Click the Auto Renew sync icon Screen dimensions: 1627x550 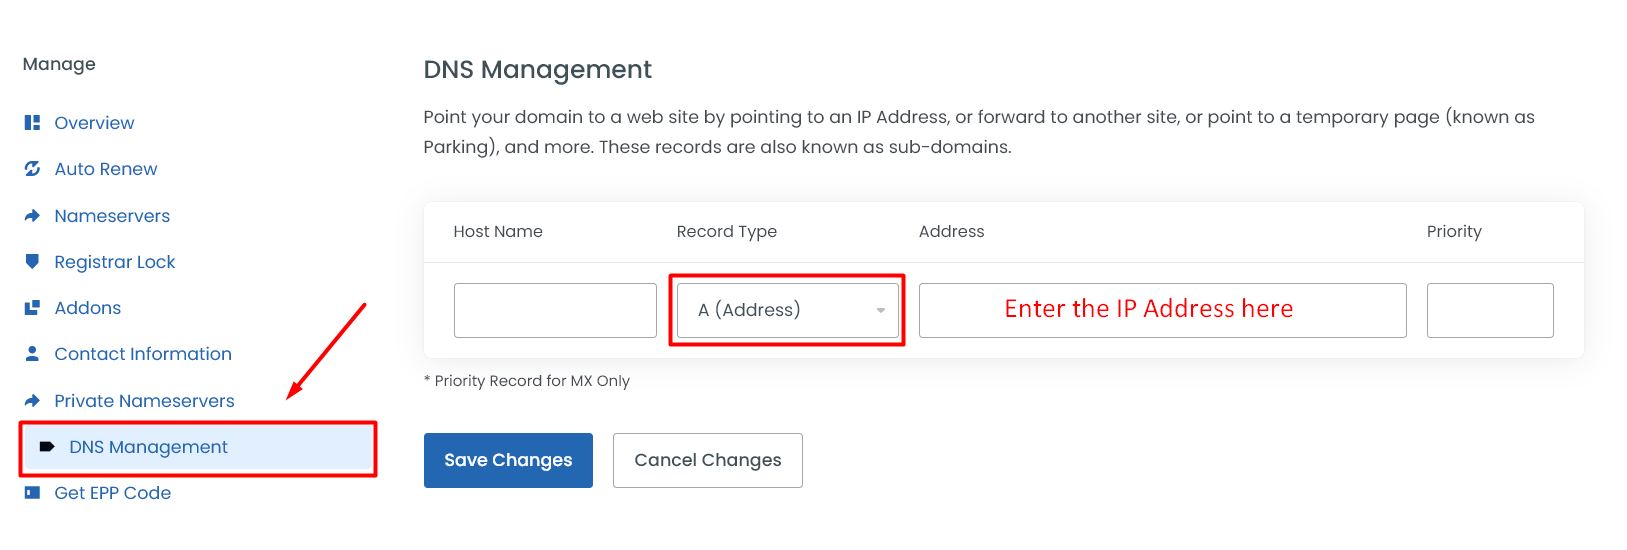point(32,169)
